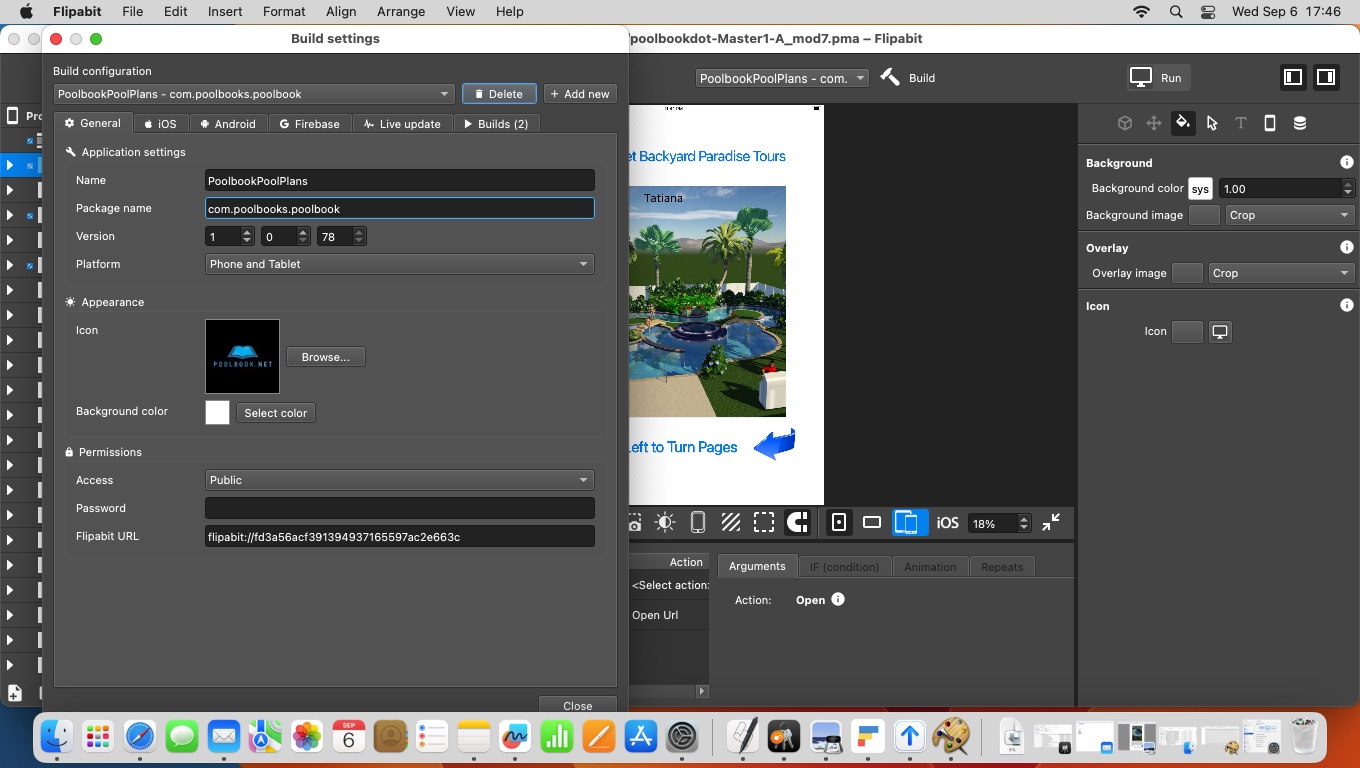
Task: Click the Select color button
Action: click(x=276, y=413)
